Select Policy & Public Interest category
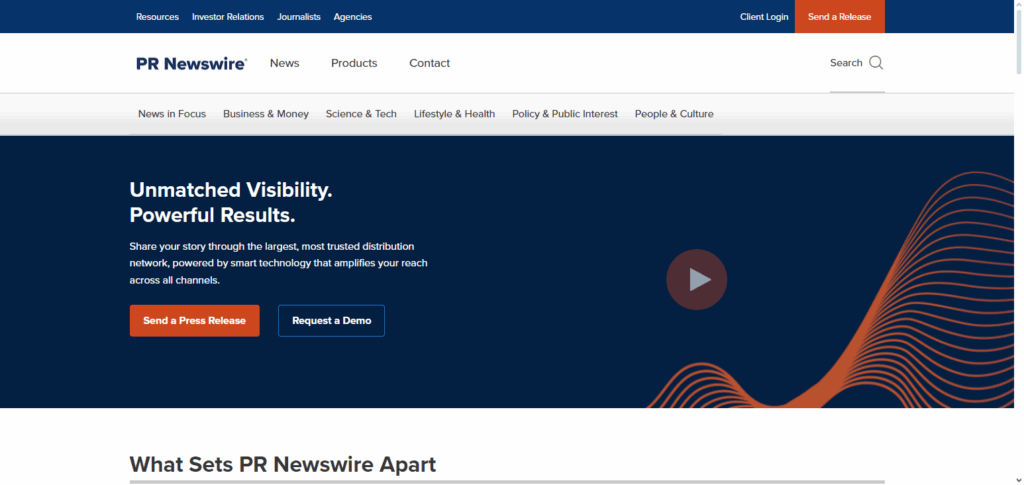 565,114
